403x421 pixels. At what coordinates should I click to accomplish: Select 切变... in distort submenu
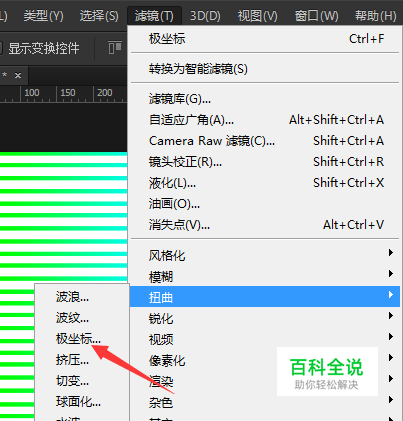[82, 380]
